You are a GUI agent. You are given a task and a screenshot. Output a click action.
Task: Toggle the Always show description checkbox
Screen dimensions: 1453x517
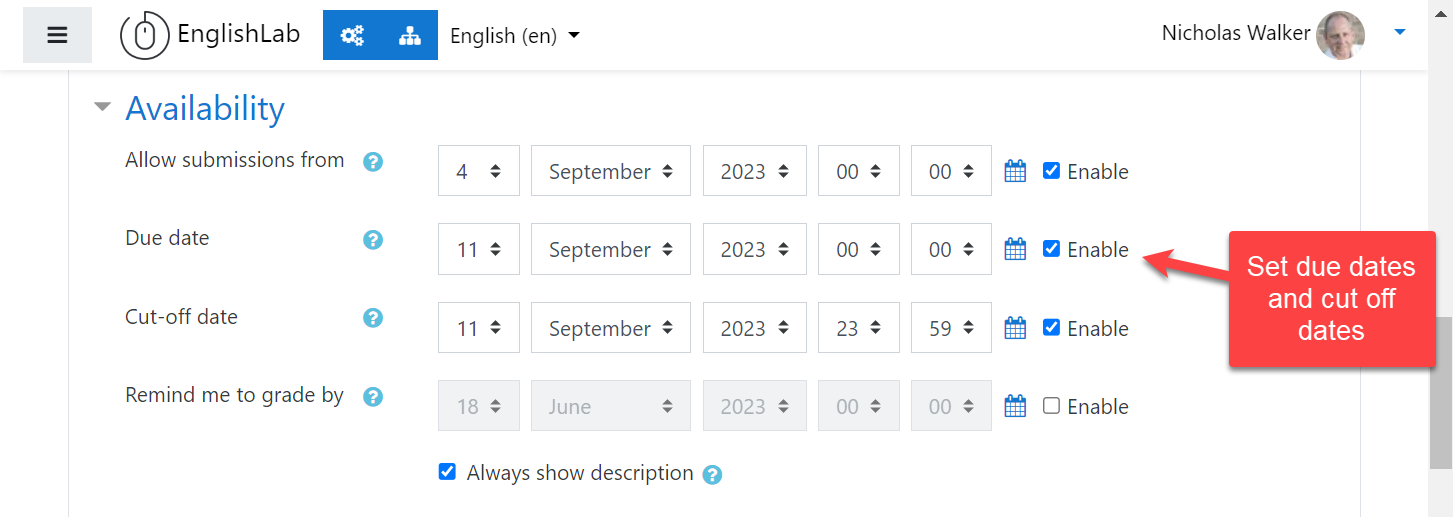[x=448, y=472]
